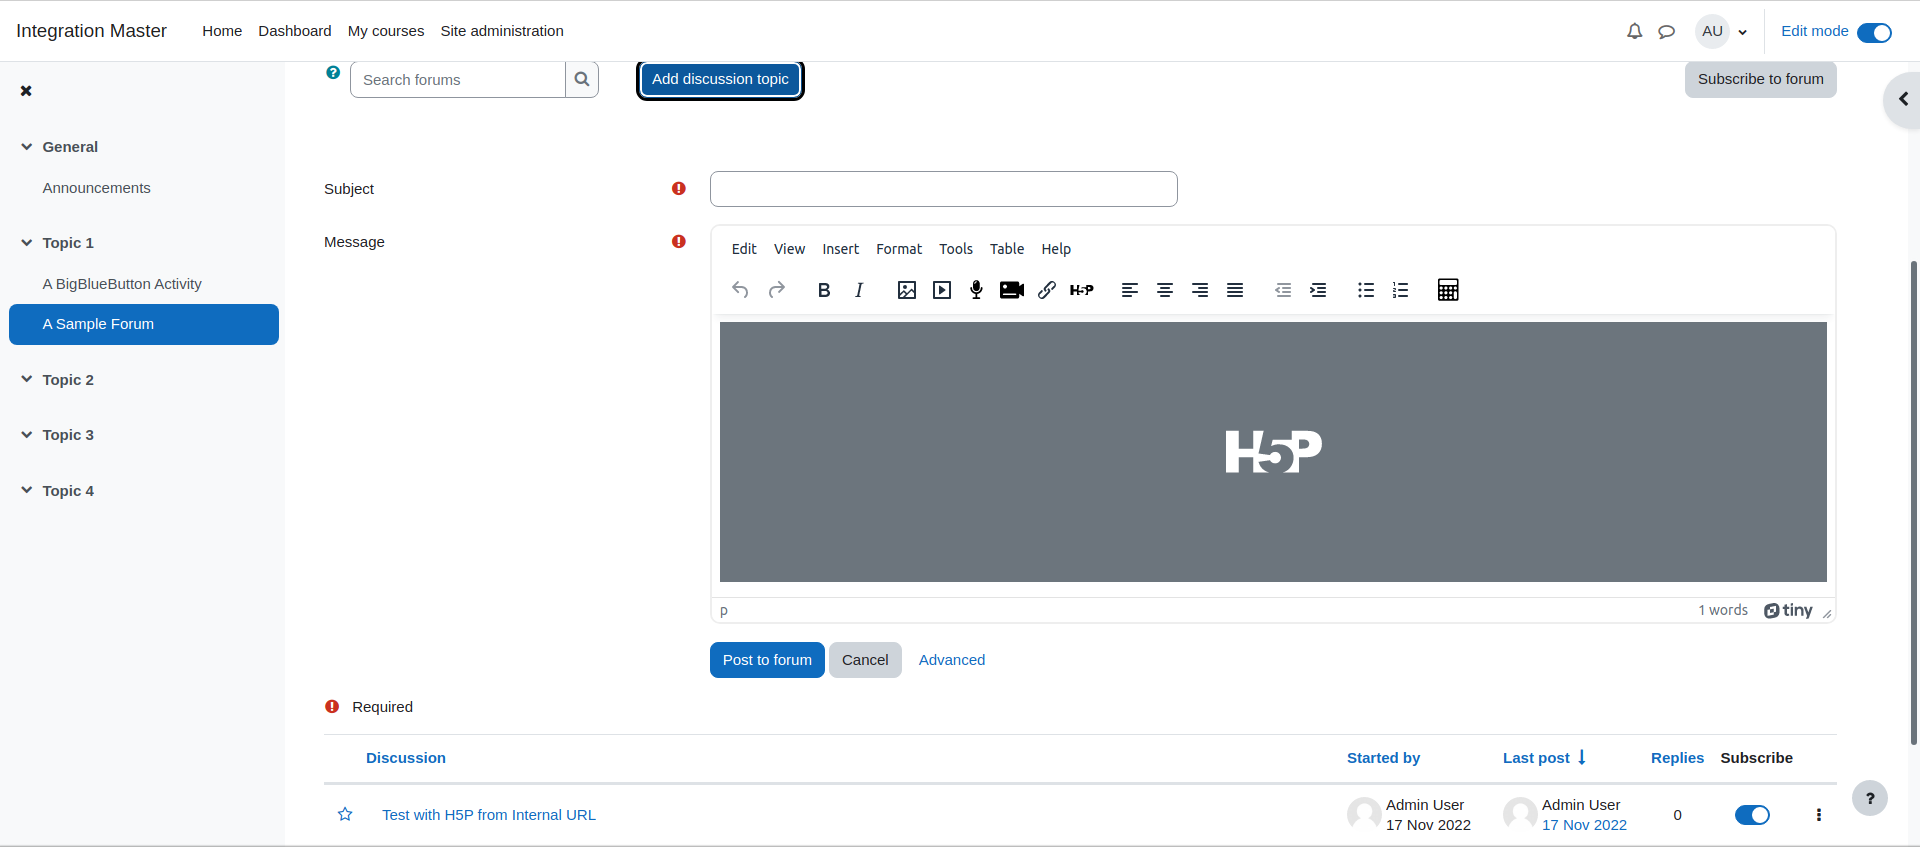Open My courses in top navigation
Image resolution: width=1920 pixels, height=847 pixels.
(x=386, y=31)
